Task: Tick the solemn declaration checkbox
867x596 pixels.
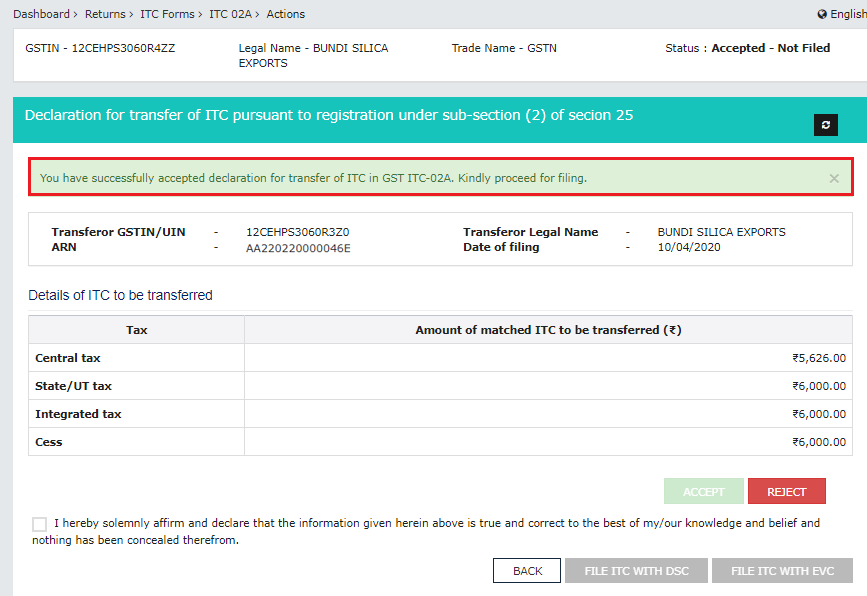Action: (39, 524)
